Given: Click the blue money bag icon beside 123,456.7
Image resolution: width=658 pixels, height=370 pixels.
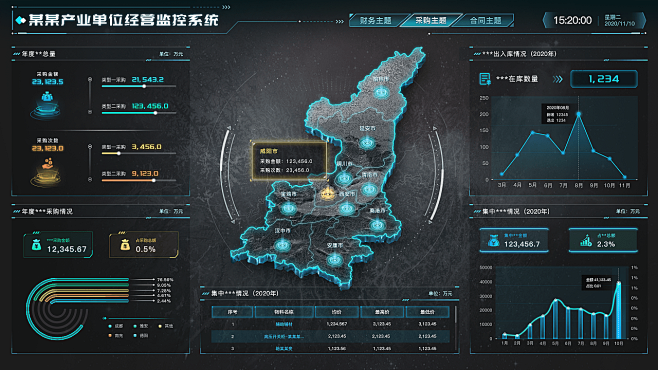Looking at the screenshot, I should [x=494, y=240].
